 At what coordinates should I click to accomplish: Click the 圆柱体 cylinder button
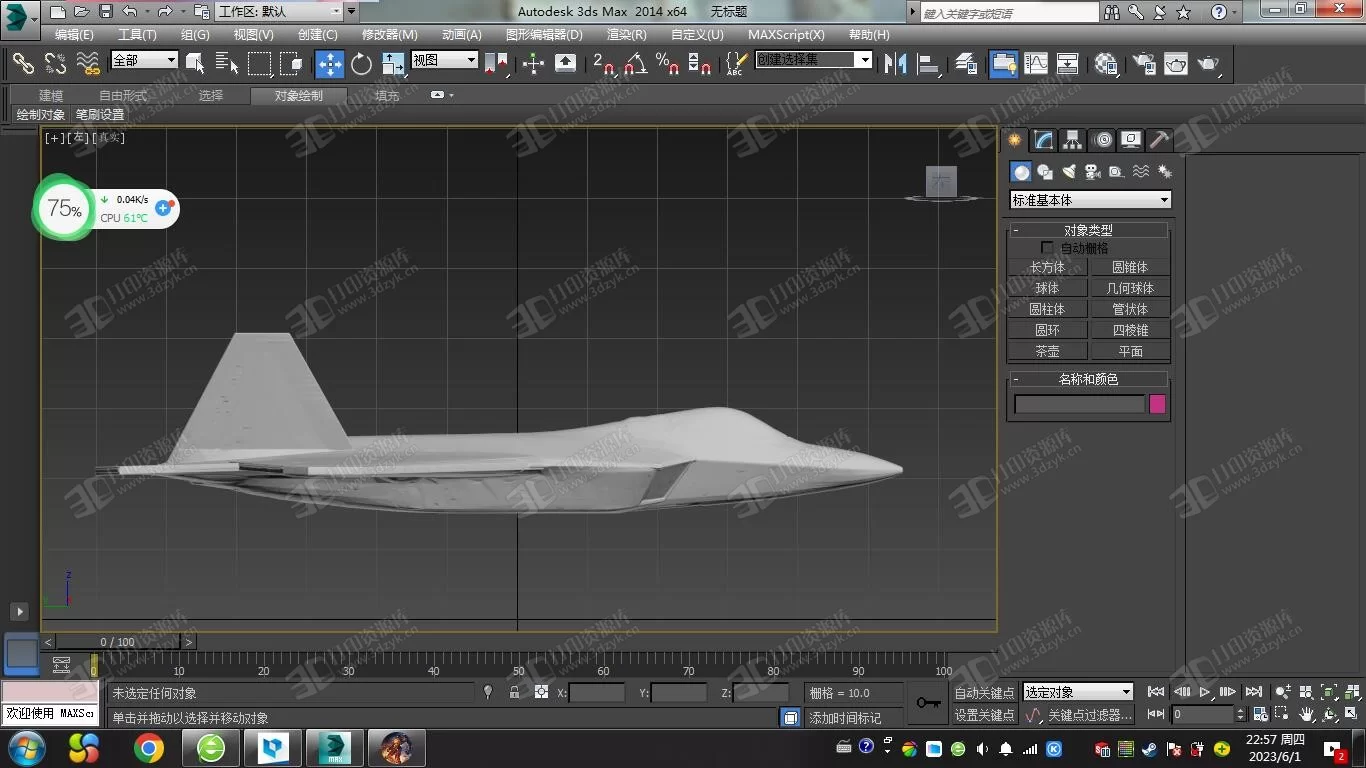[x=1047, y=309]
